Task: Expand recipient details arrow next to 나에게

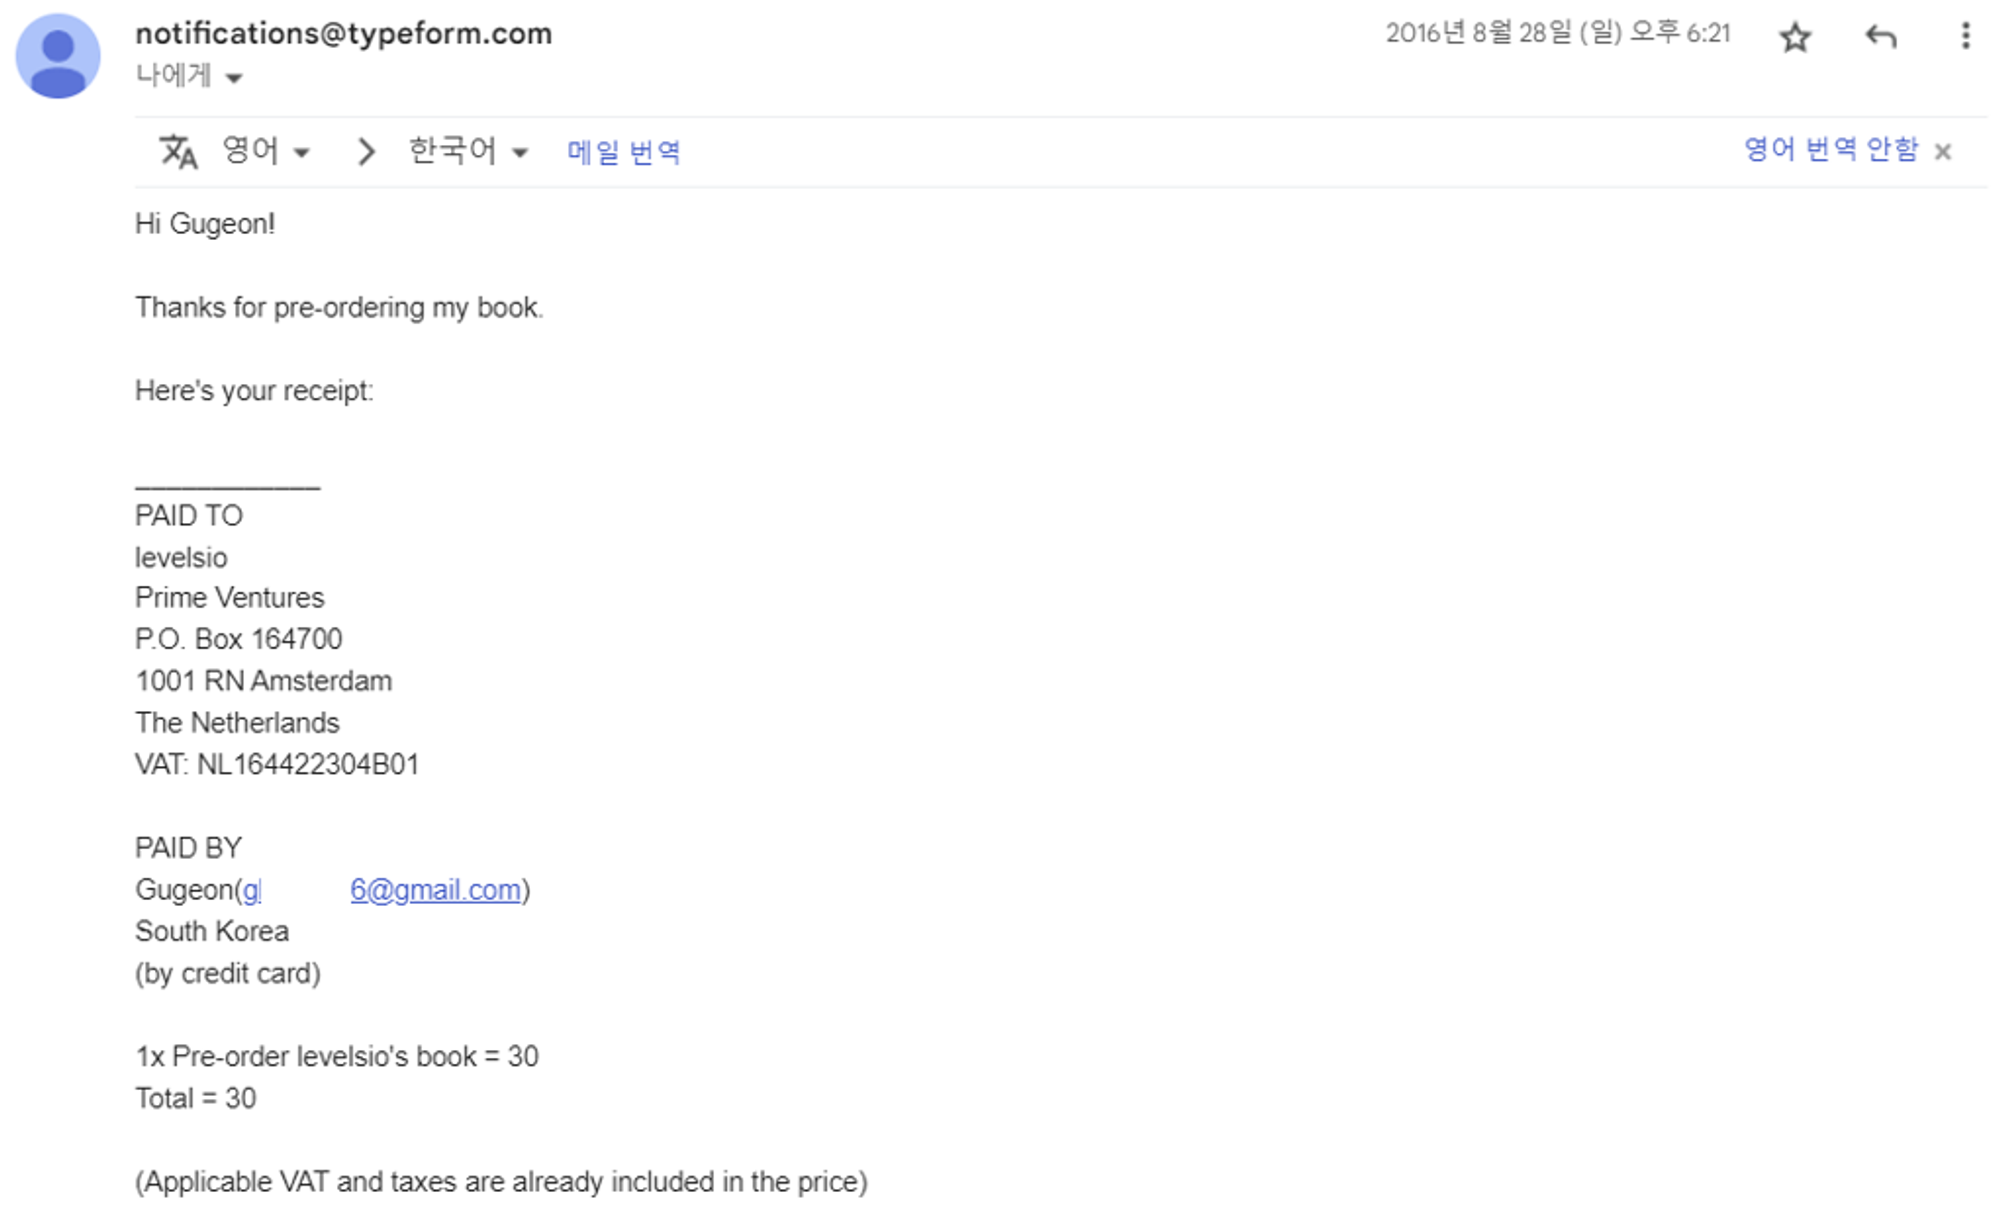Action: coord(234,78)
